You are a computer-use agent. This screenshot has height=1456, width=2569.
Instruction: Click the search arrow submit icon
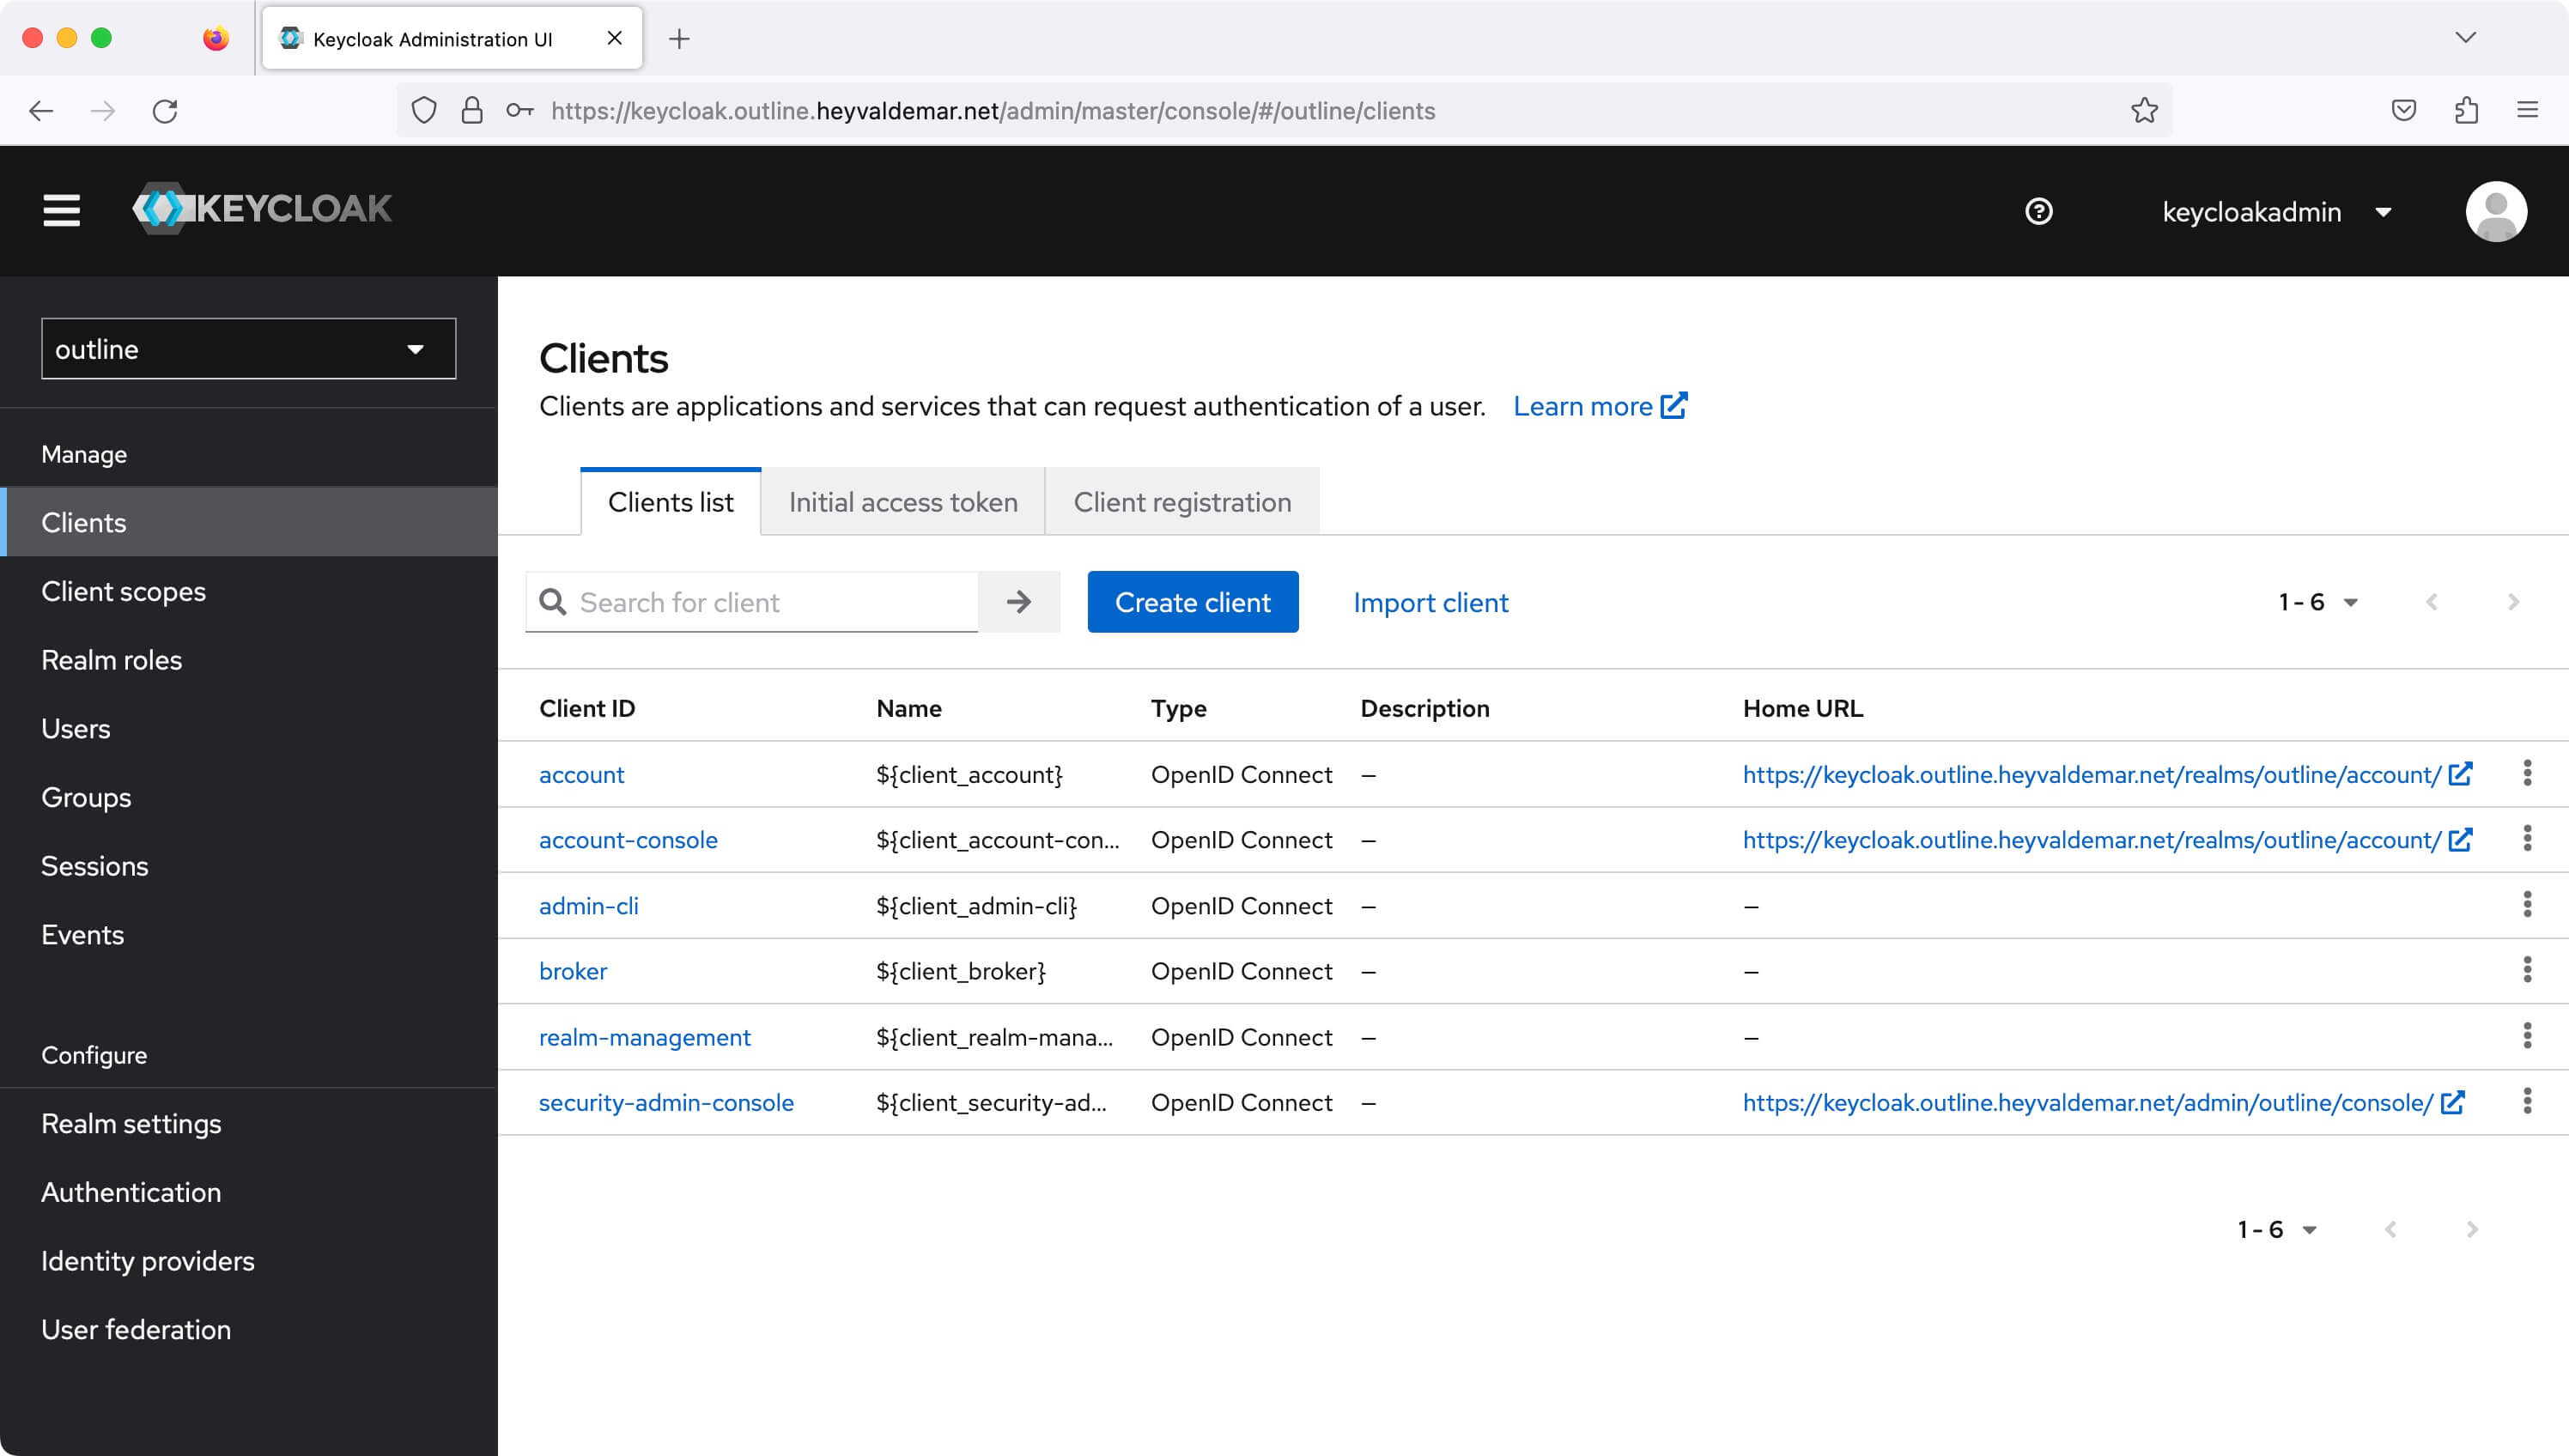1020,602
